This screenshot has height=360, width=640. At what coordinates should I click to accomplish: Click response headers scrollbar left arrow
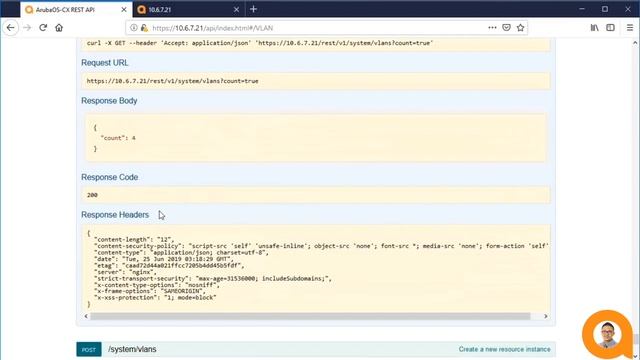pyautogui.click(x=86, y=316)
